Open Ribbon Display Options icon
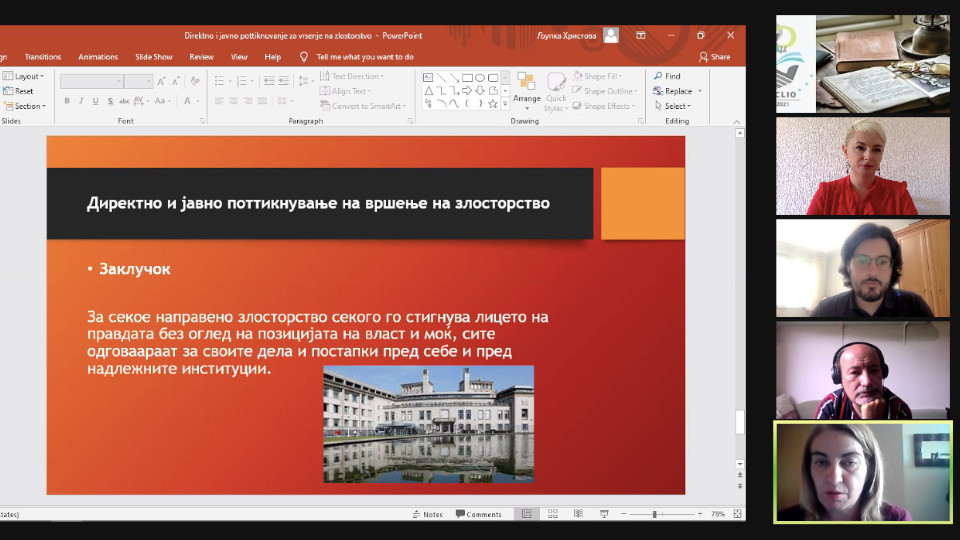960x540 pixels. [640, 36]
